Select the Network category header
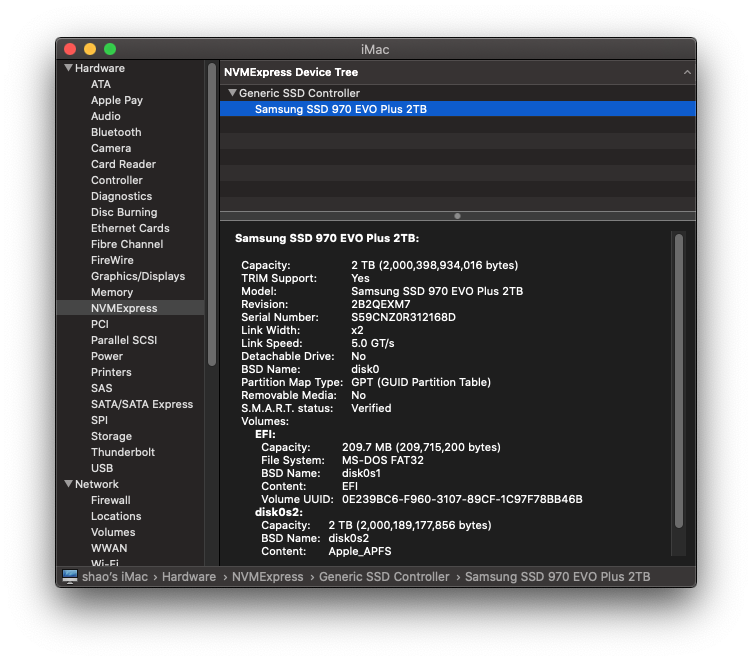Screen dimensions: 752x661 [96, 484]
